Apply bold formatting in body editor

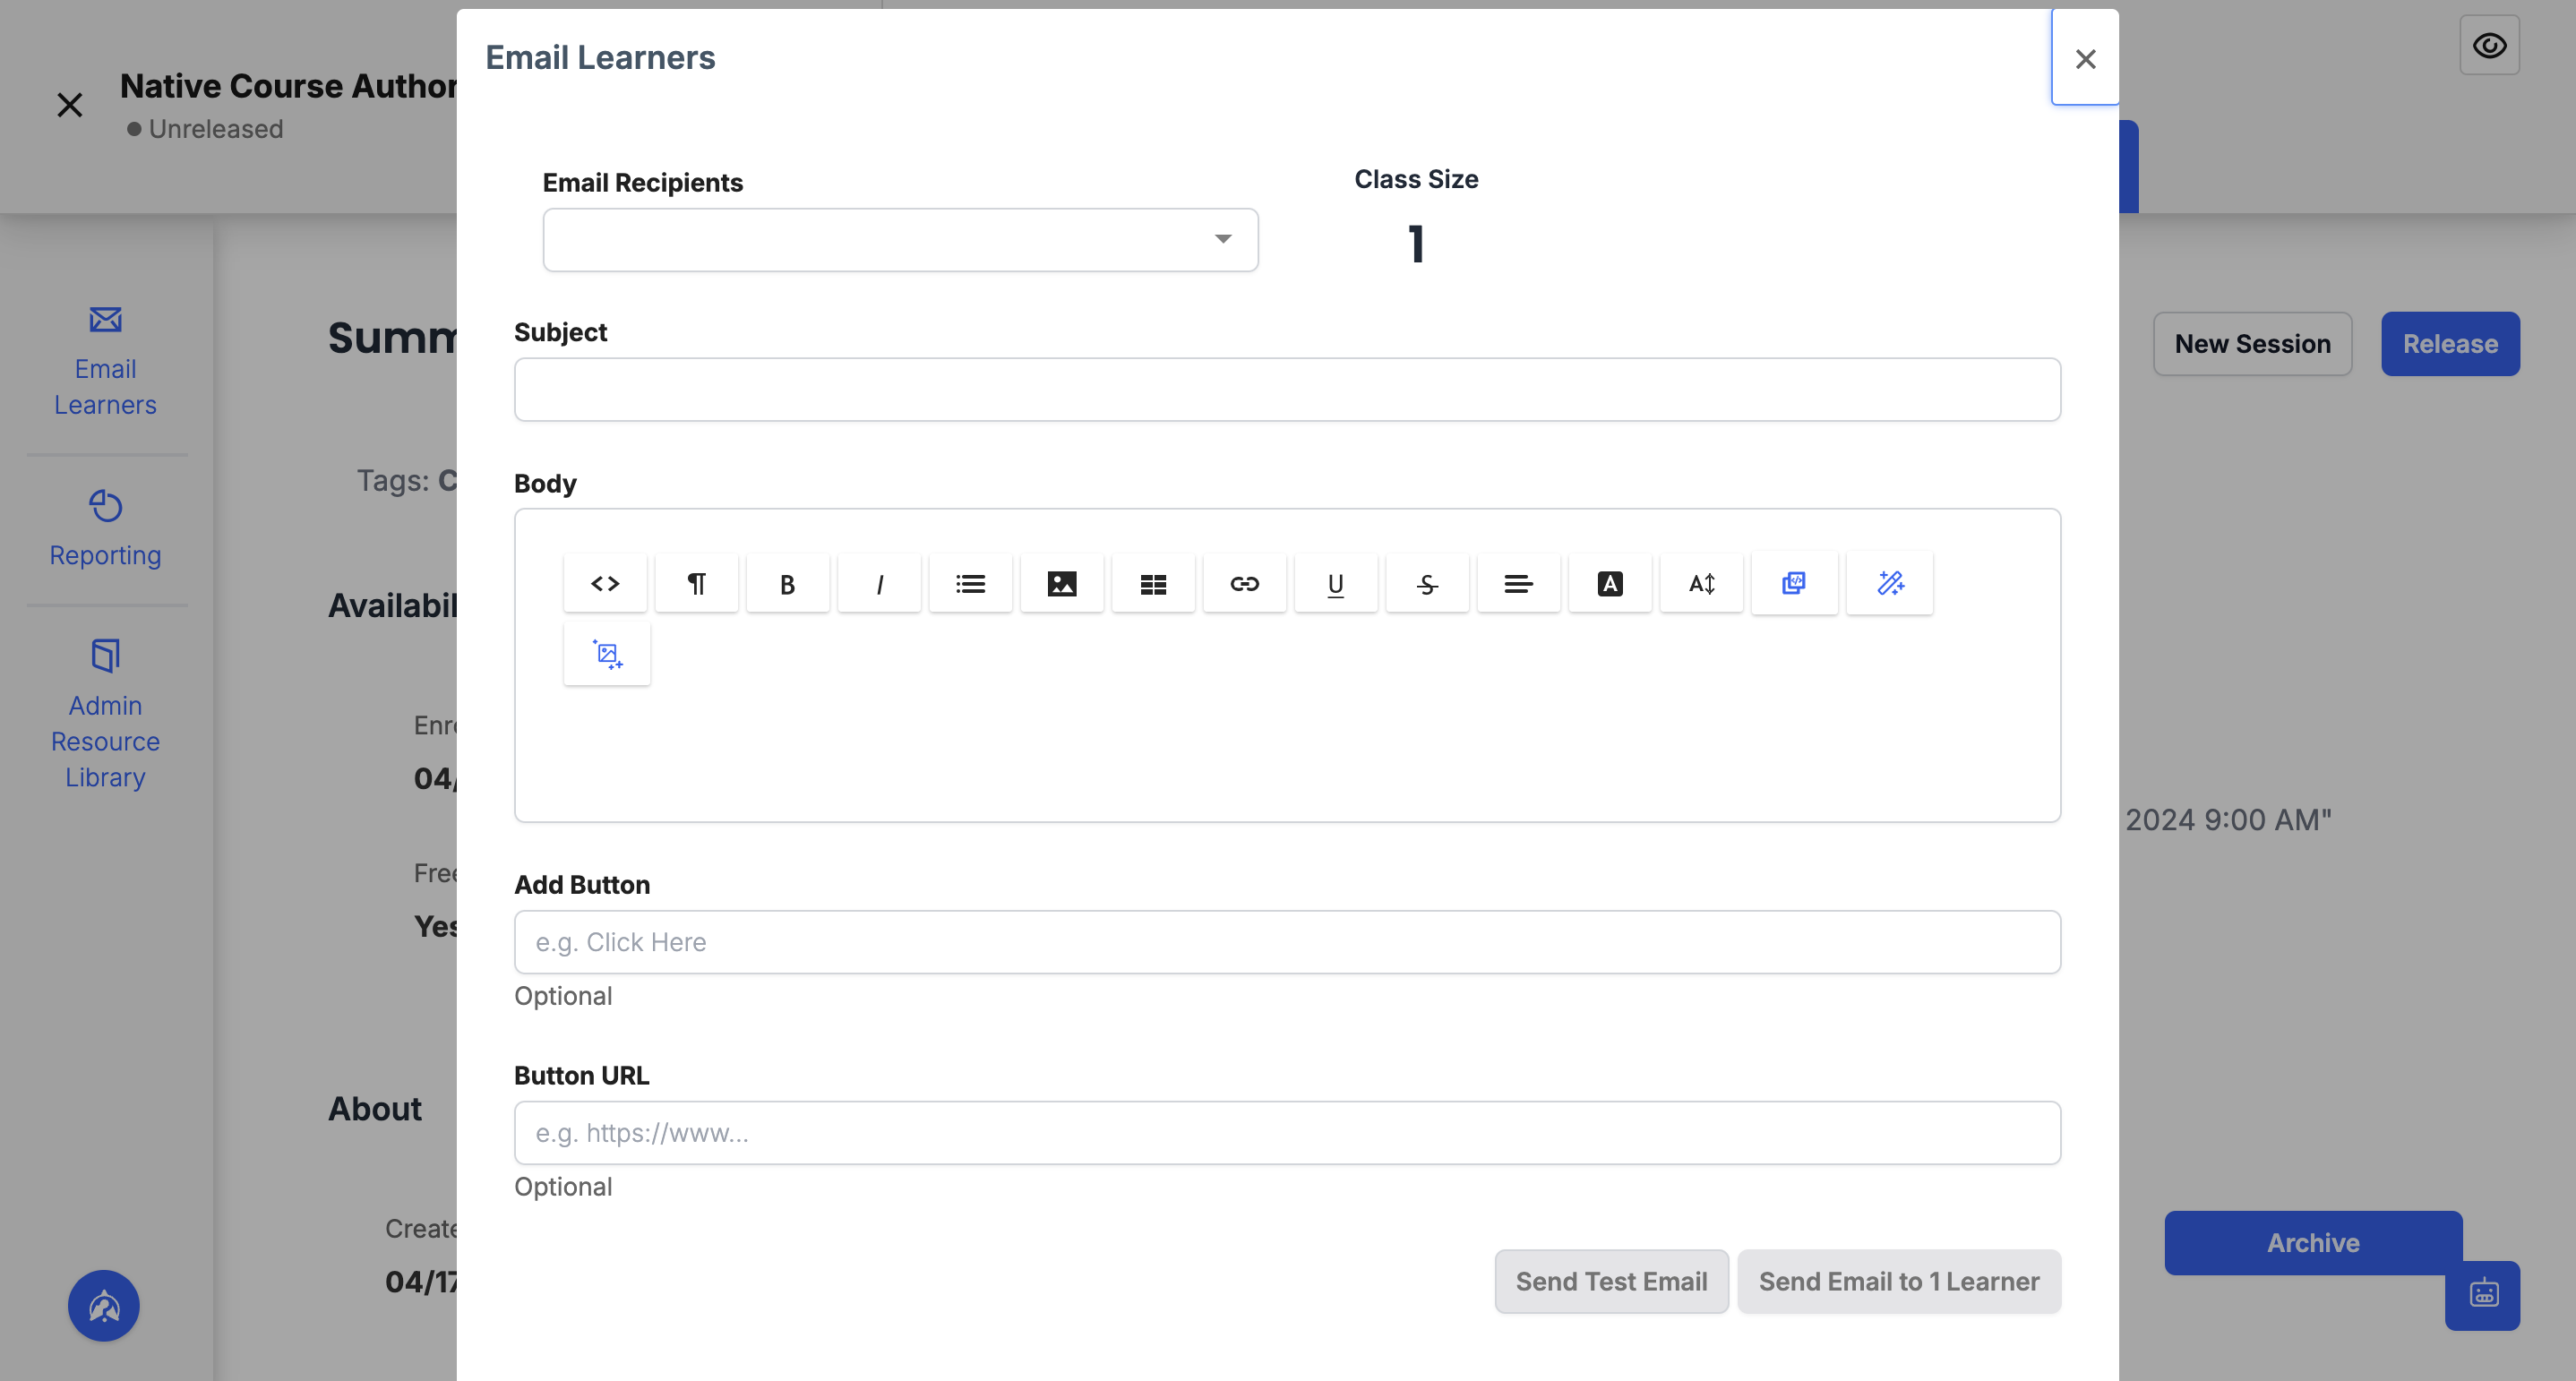(787, 583)
